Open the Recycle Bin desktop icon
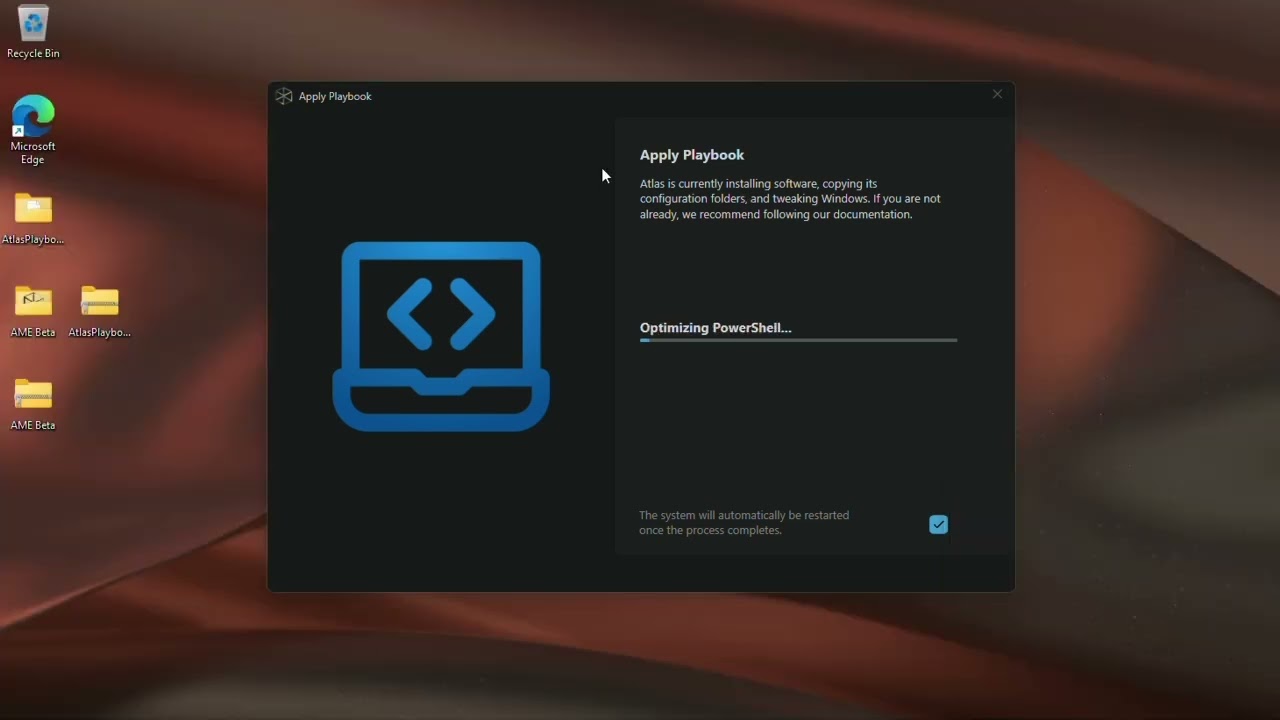This screenshot has height=720, width=1280. (33, 32)
